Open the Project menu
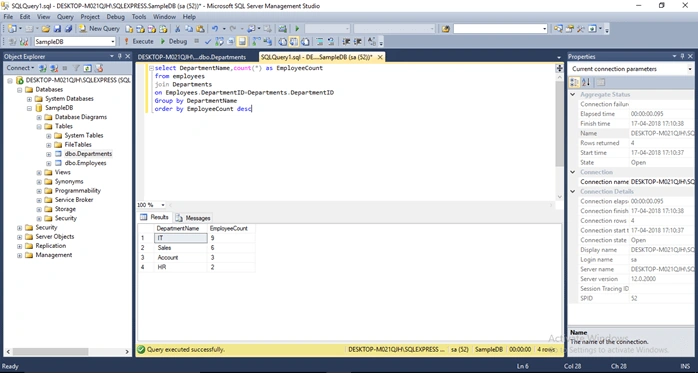Viewport: 698px width, 373px height. point(90,16)
